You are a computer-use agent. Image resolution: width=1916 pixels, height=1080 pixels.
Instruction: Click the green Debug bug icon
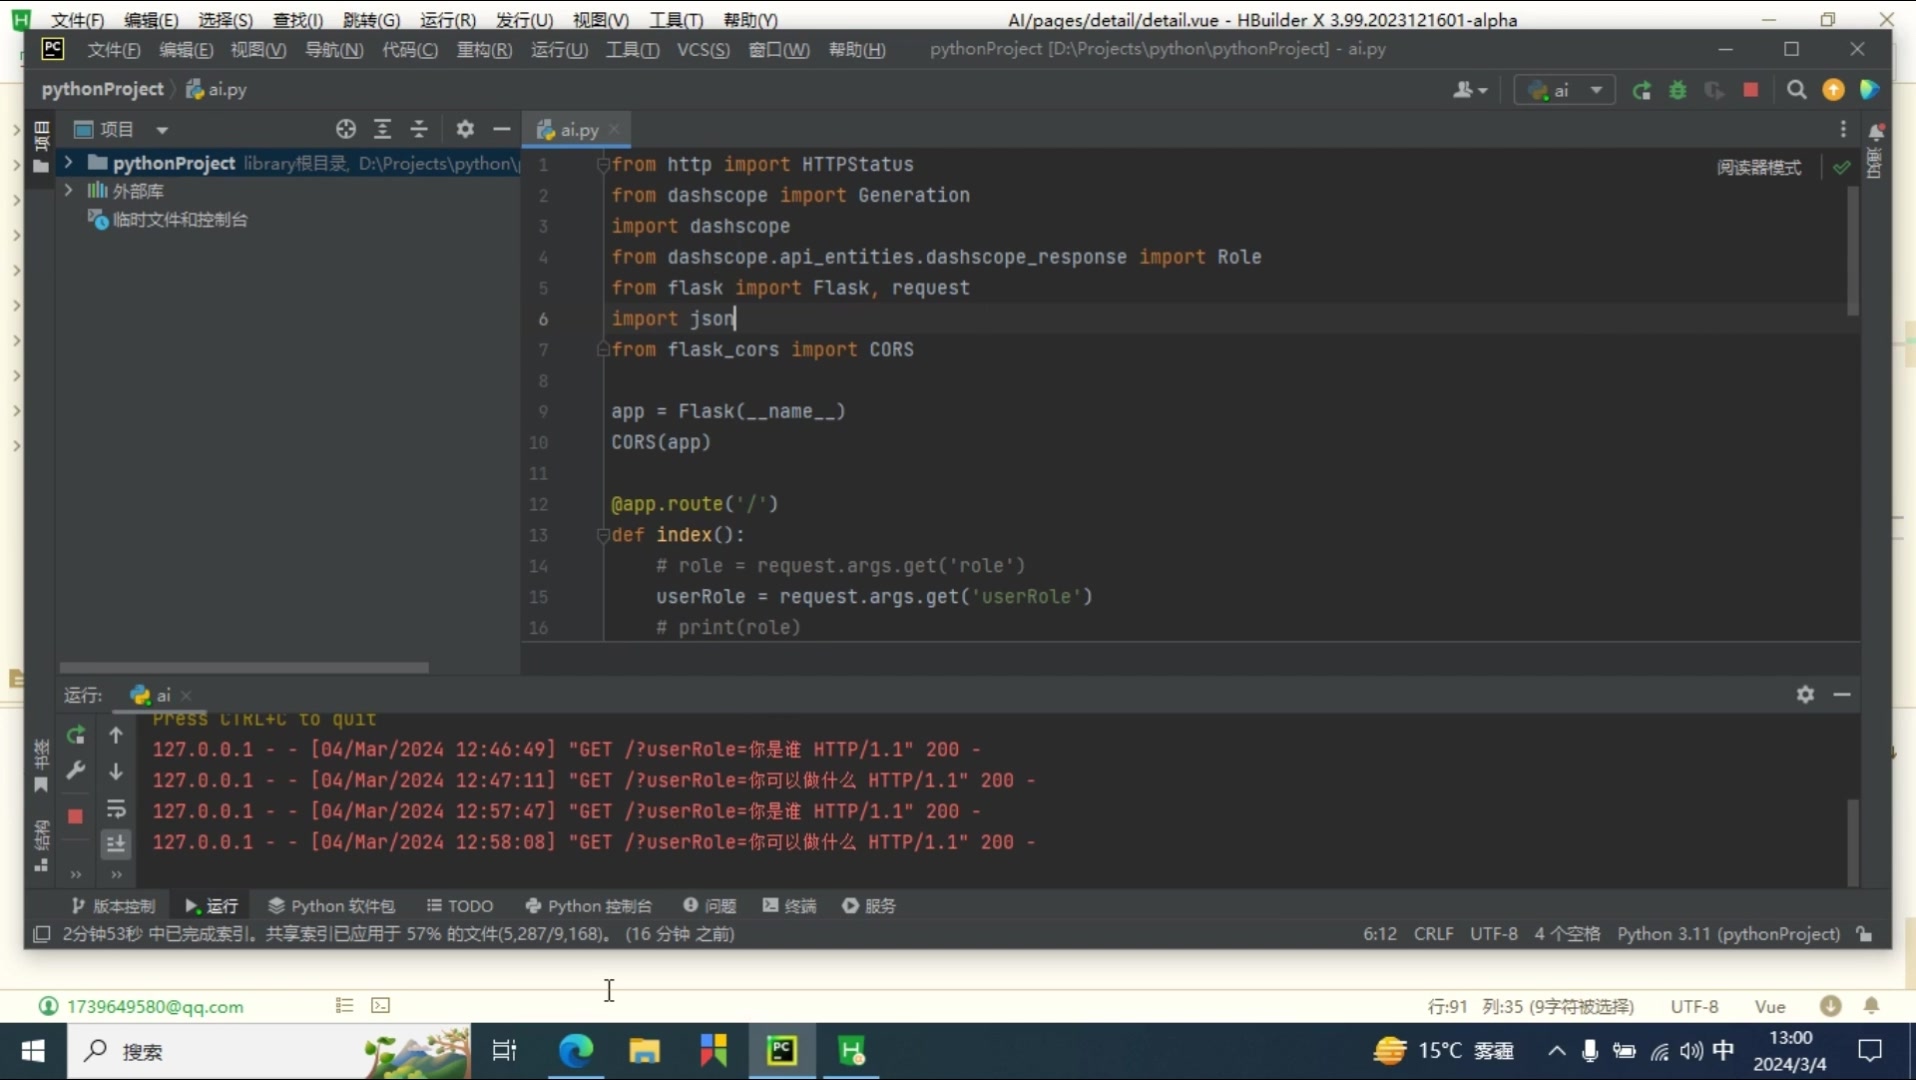point(1678,91)
